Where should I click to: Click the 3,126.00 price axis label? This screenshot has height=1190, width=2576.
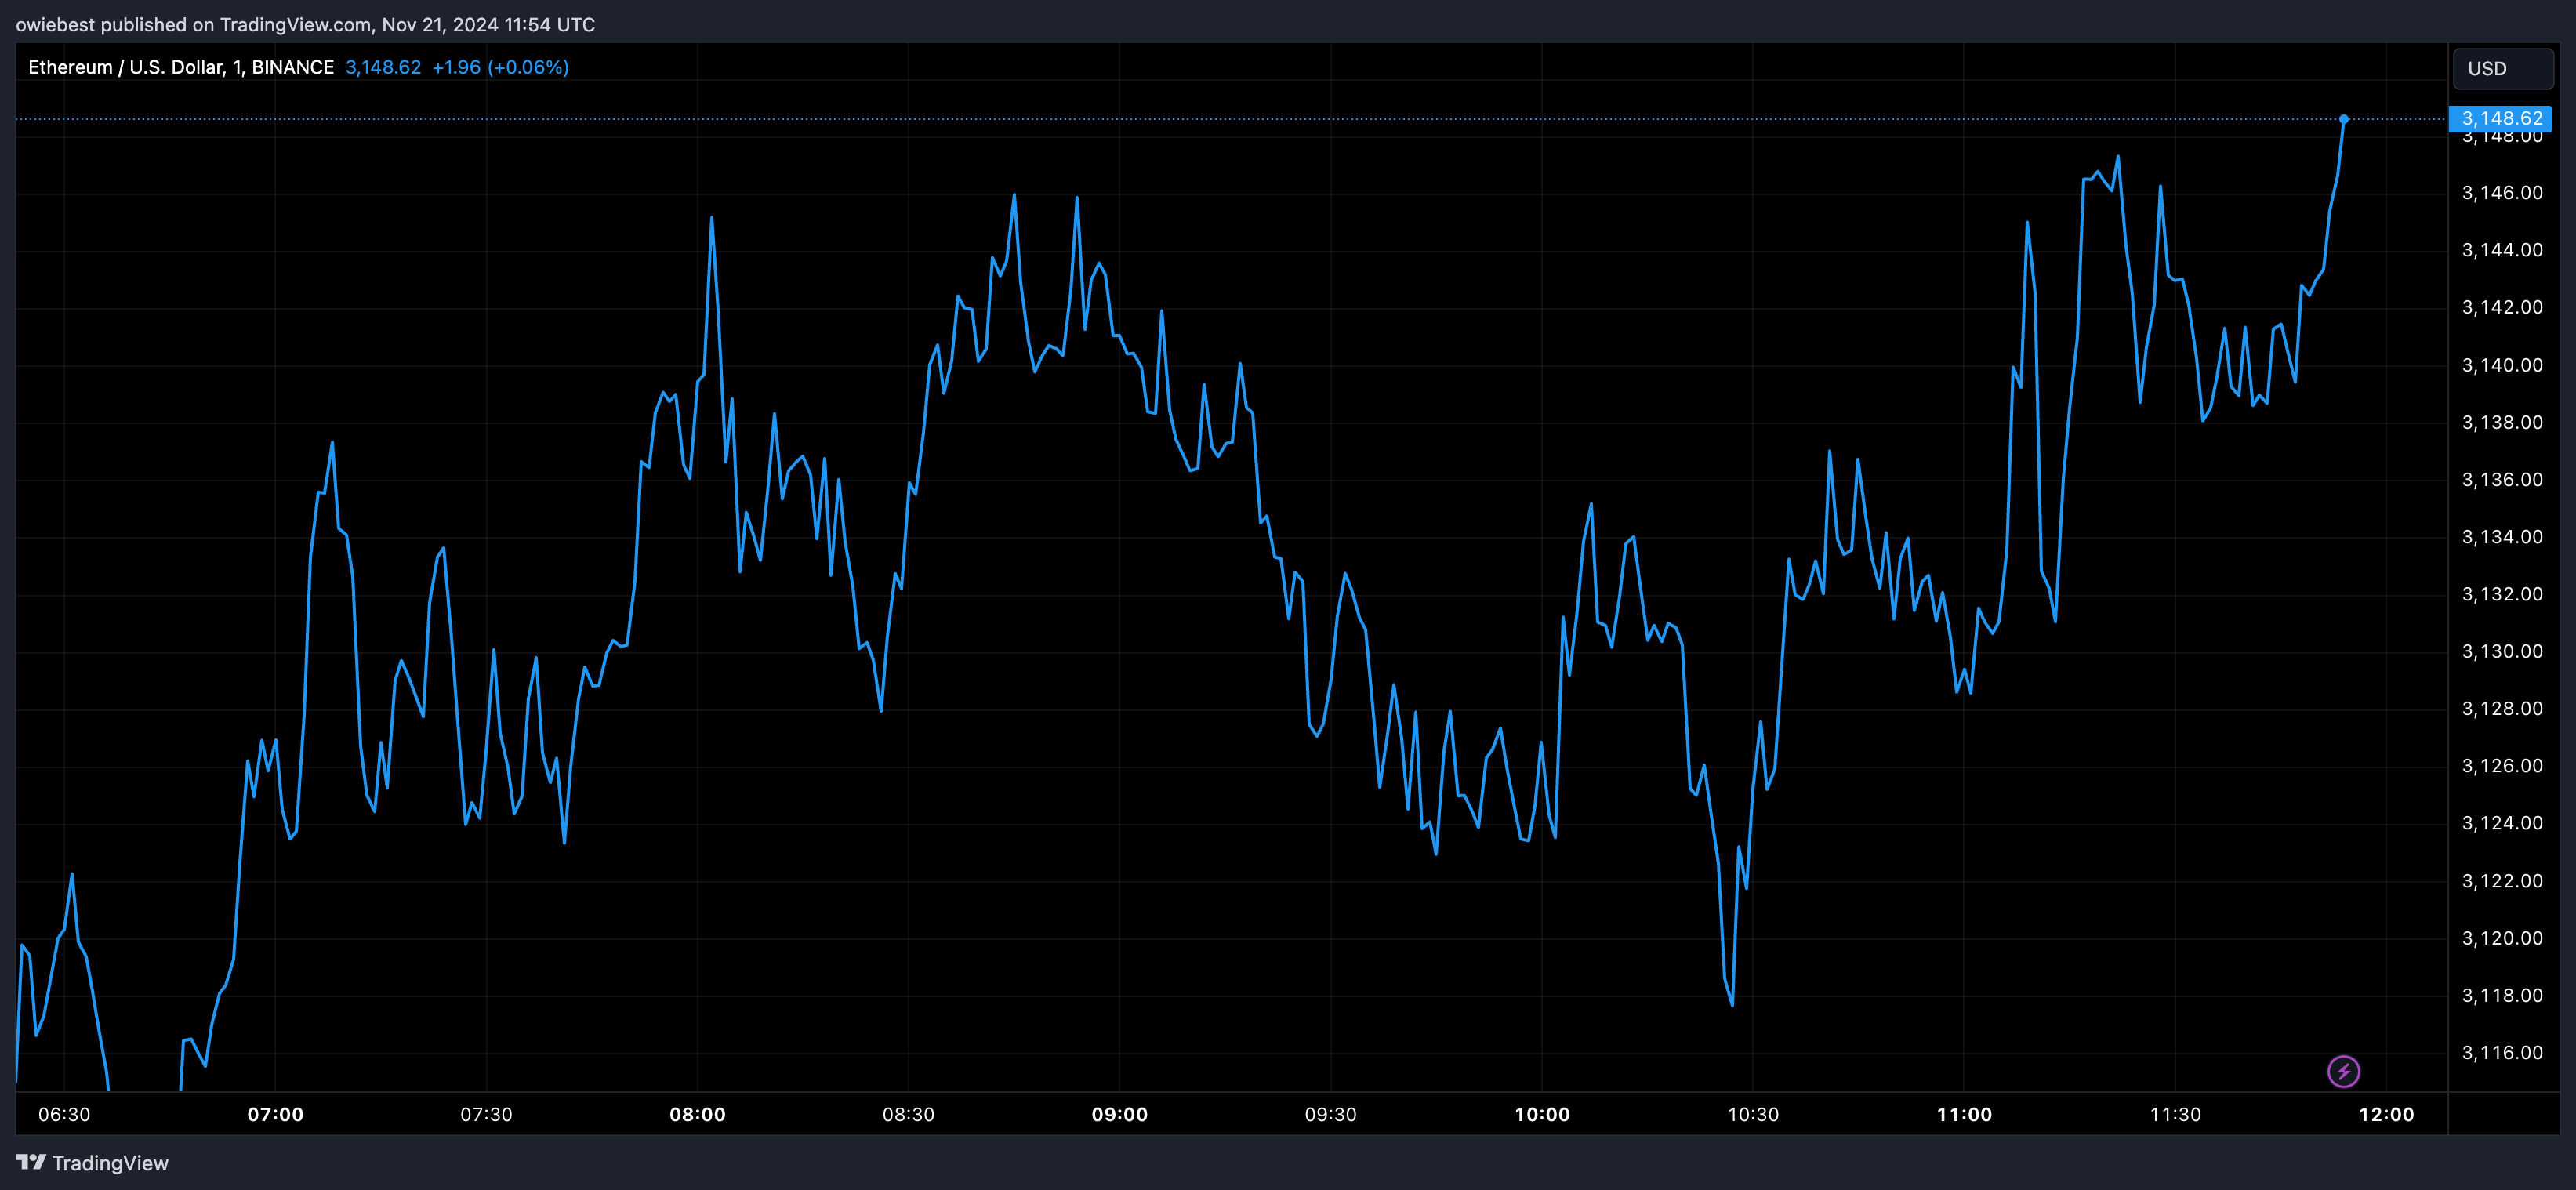(2502, 766)
